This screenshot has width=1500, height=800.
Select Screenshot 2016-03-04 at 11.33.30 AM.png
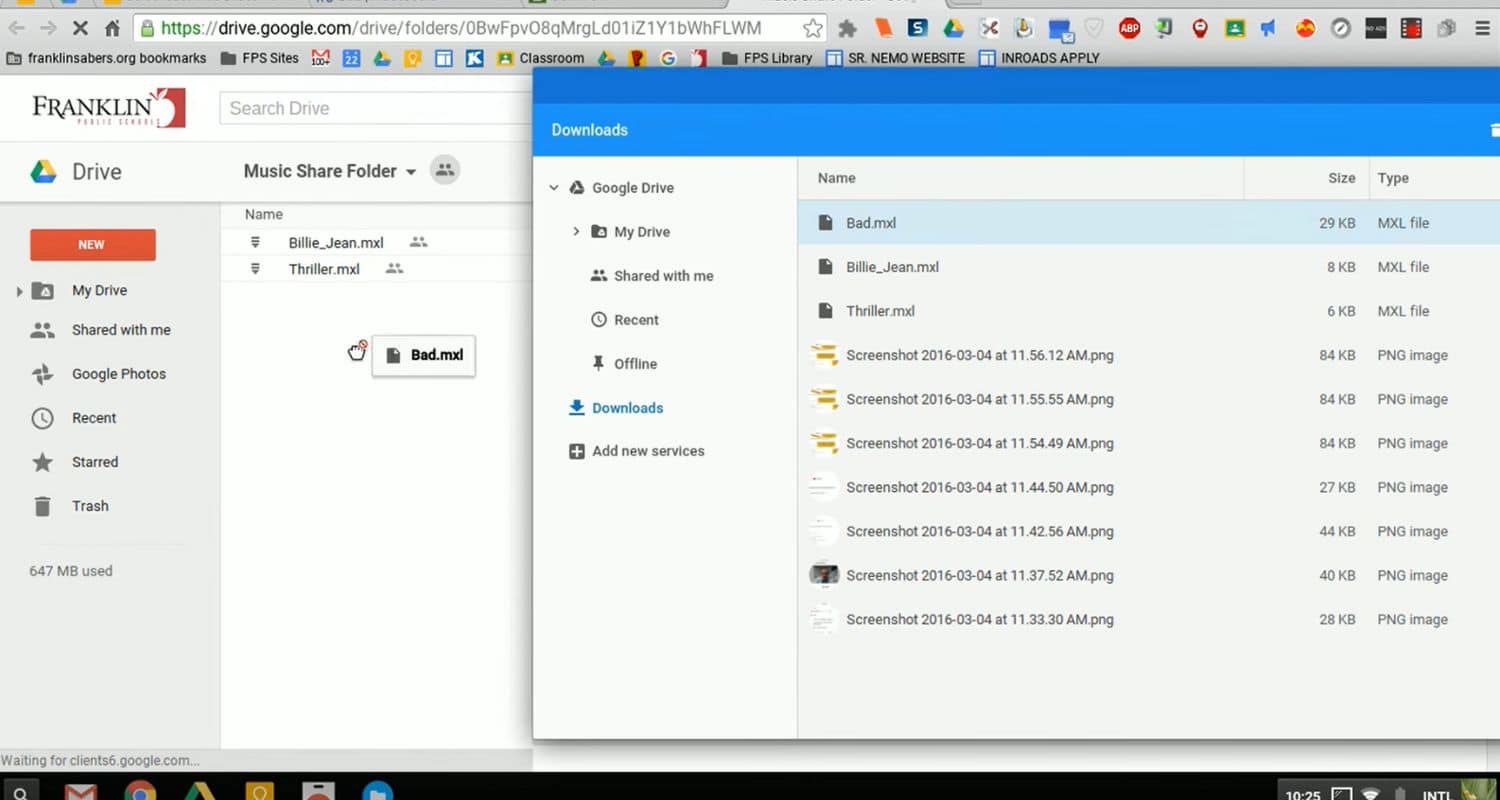[x=1149, y=619]
